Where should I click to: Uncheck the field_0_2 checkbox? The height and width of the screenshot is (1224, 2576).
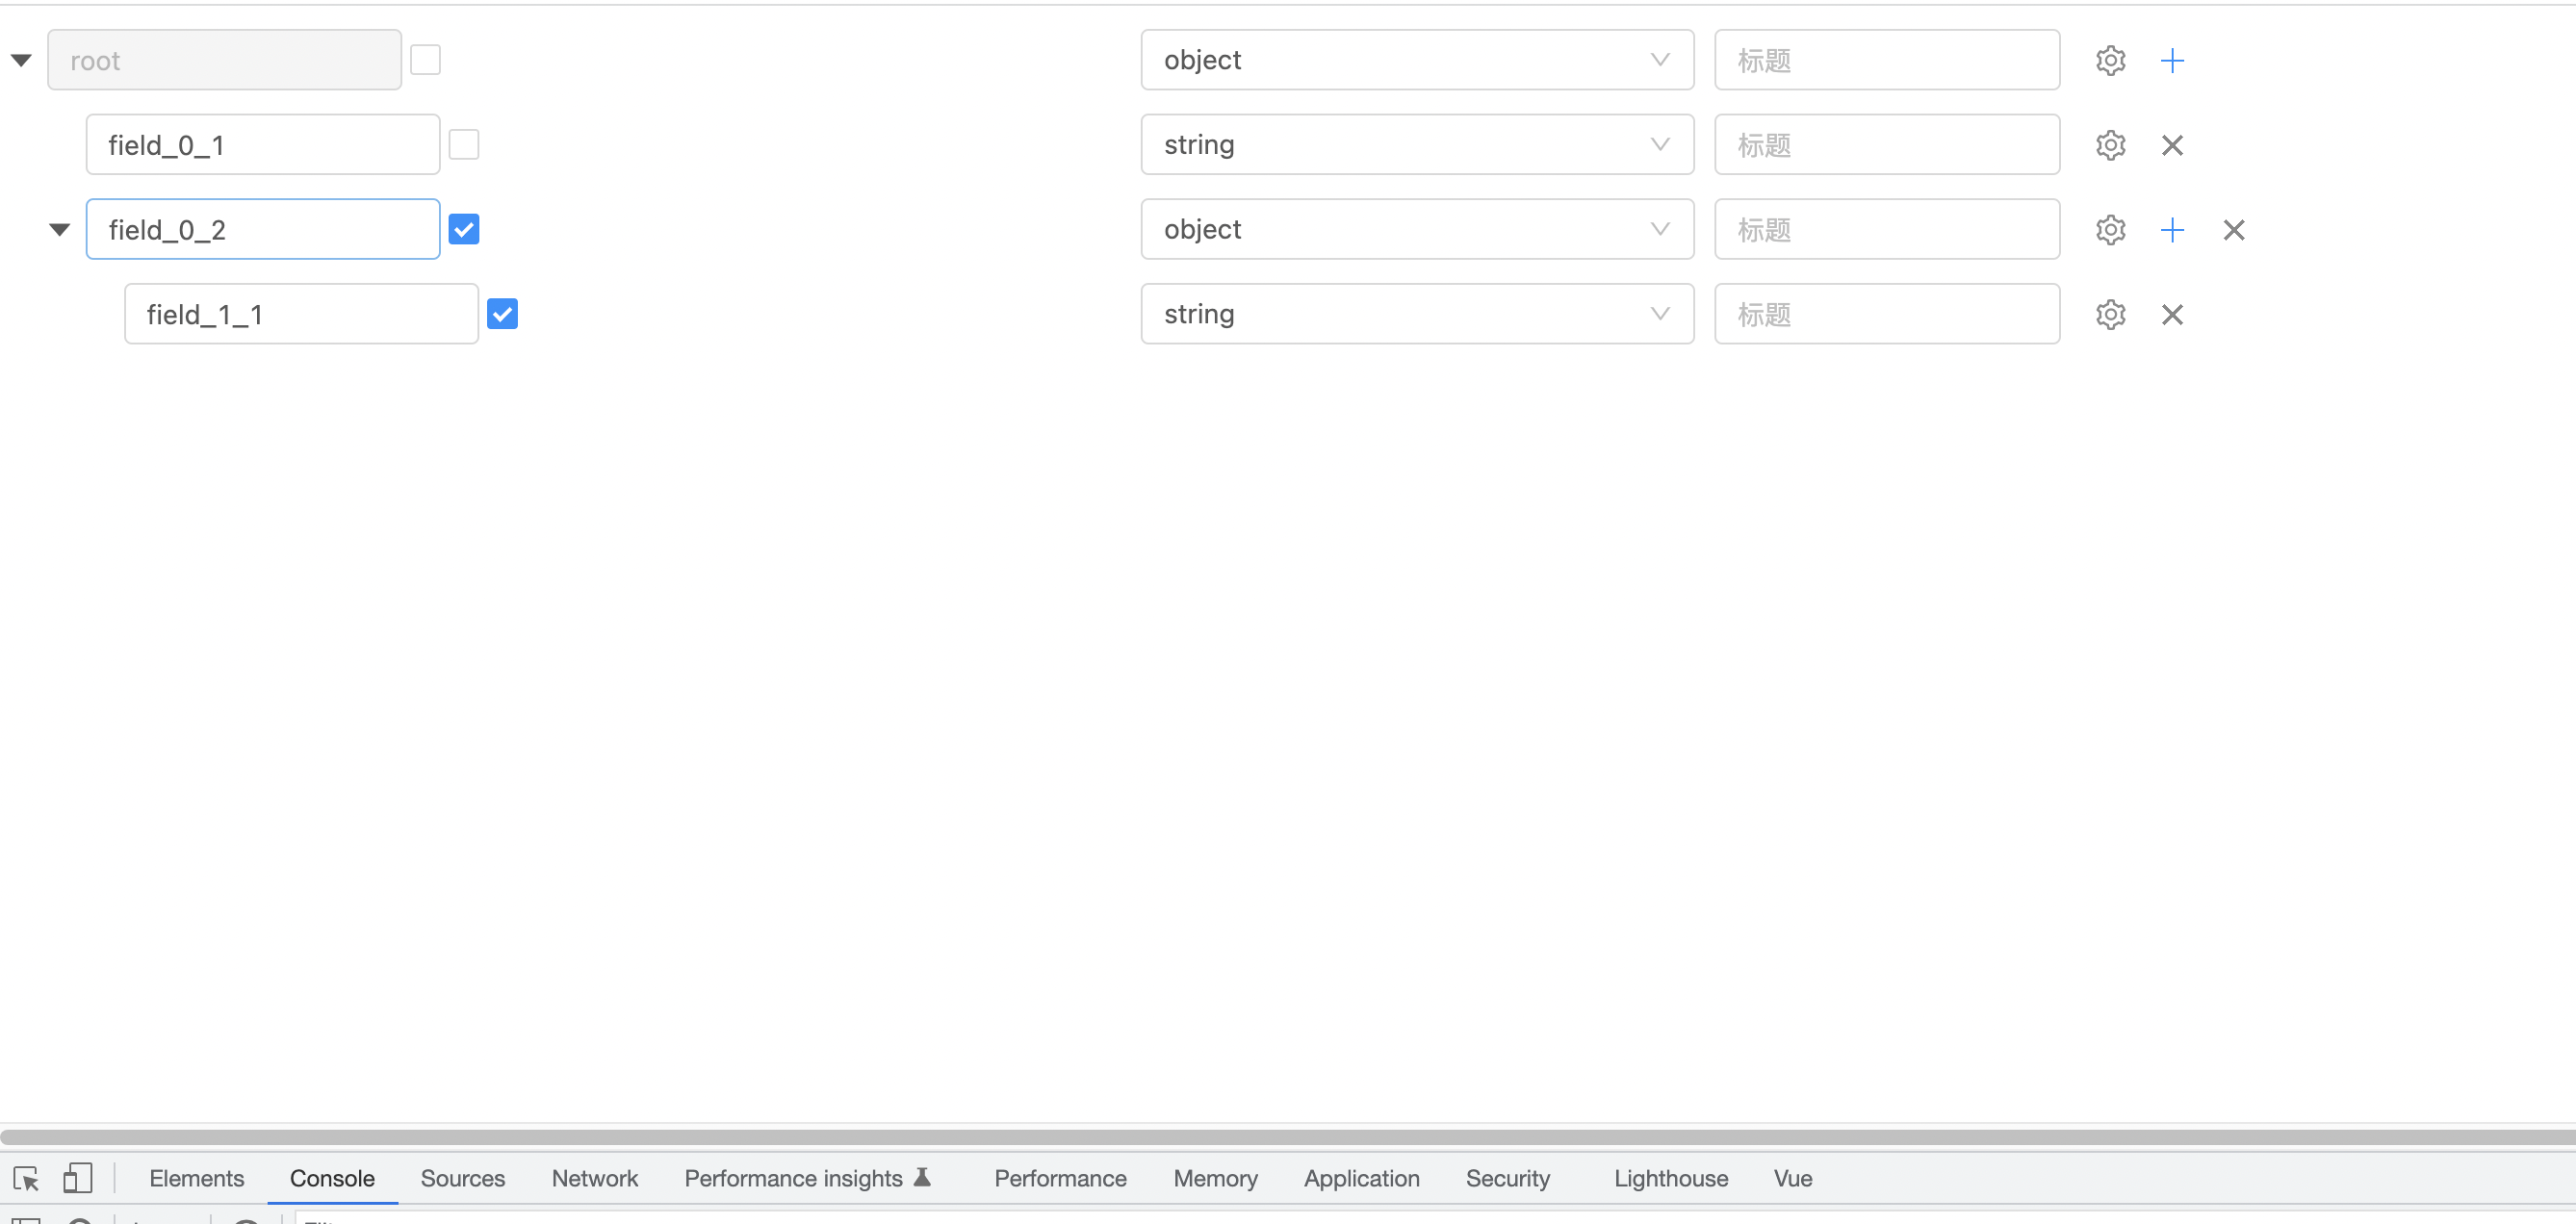[x=463, y=230]
